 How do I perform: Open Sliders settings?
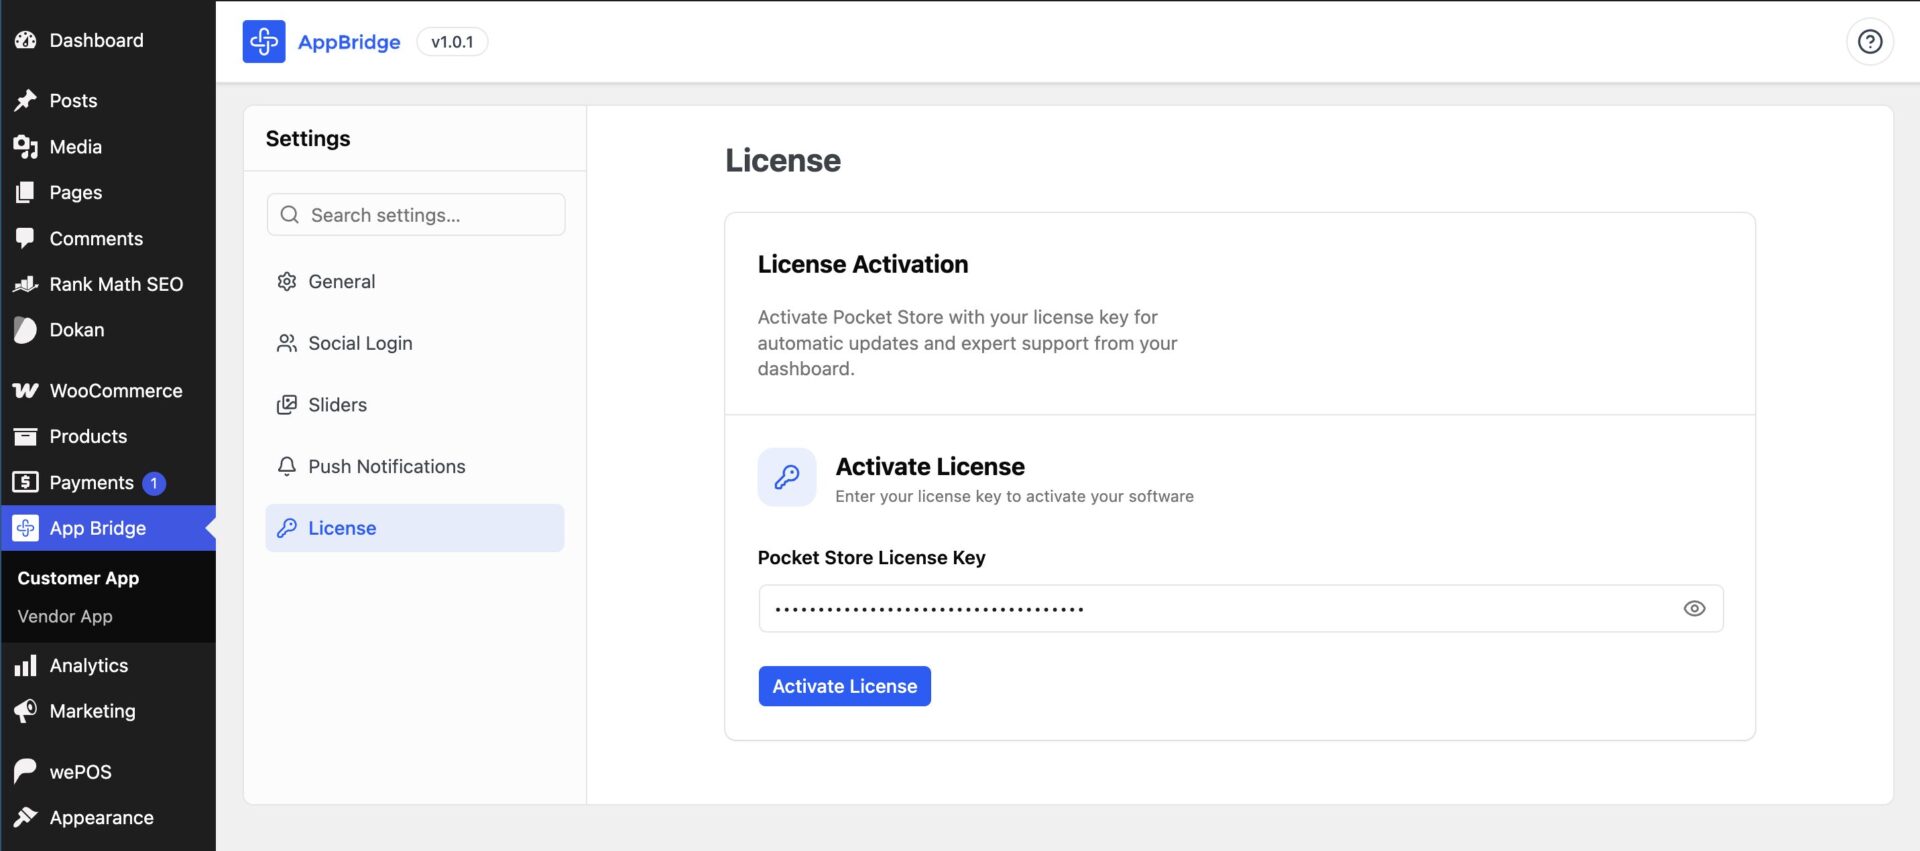point(415,405)
